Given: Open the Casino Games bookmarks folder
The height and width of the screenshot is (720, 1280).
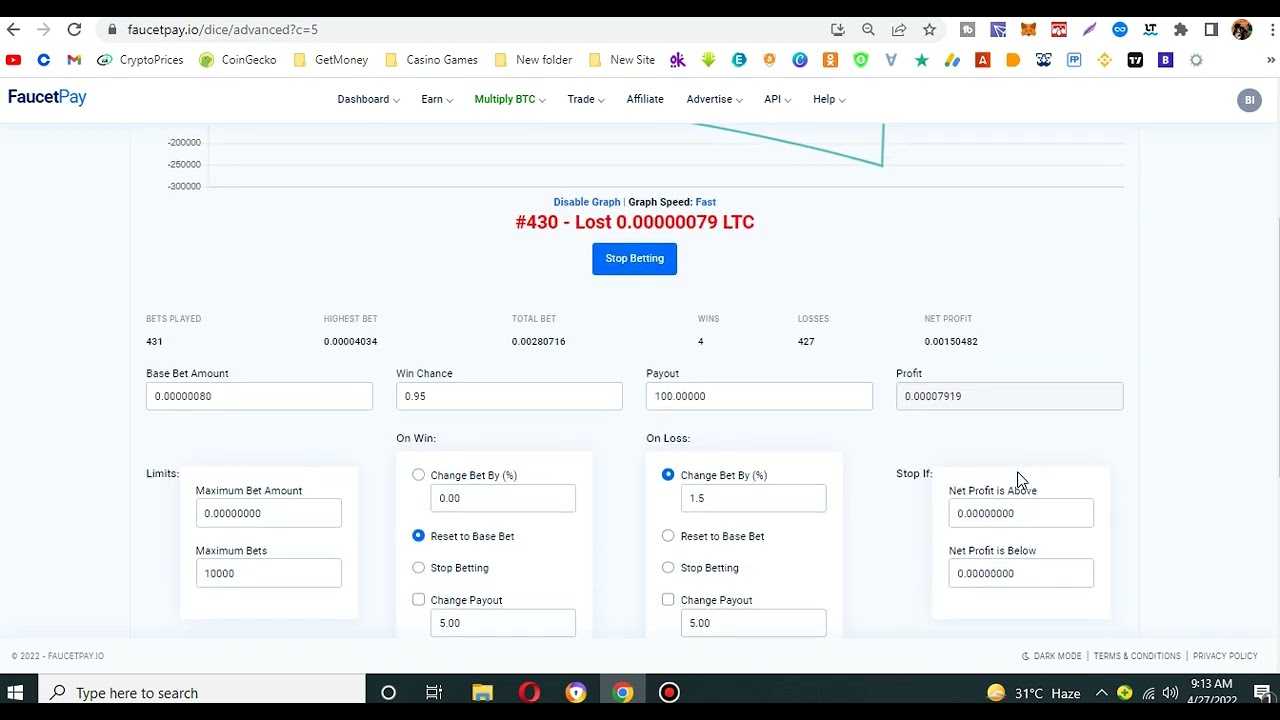Looking at the screenshot, I should [x=431, y=60].
